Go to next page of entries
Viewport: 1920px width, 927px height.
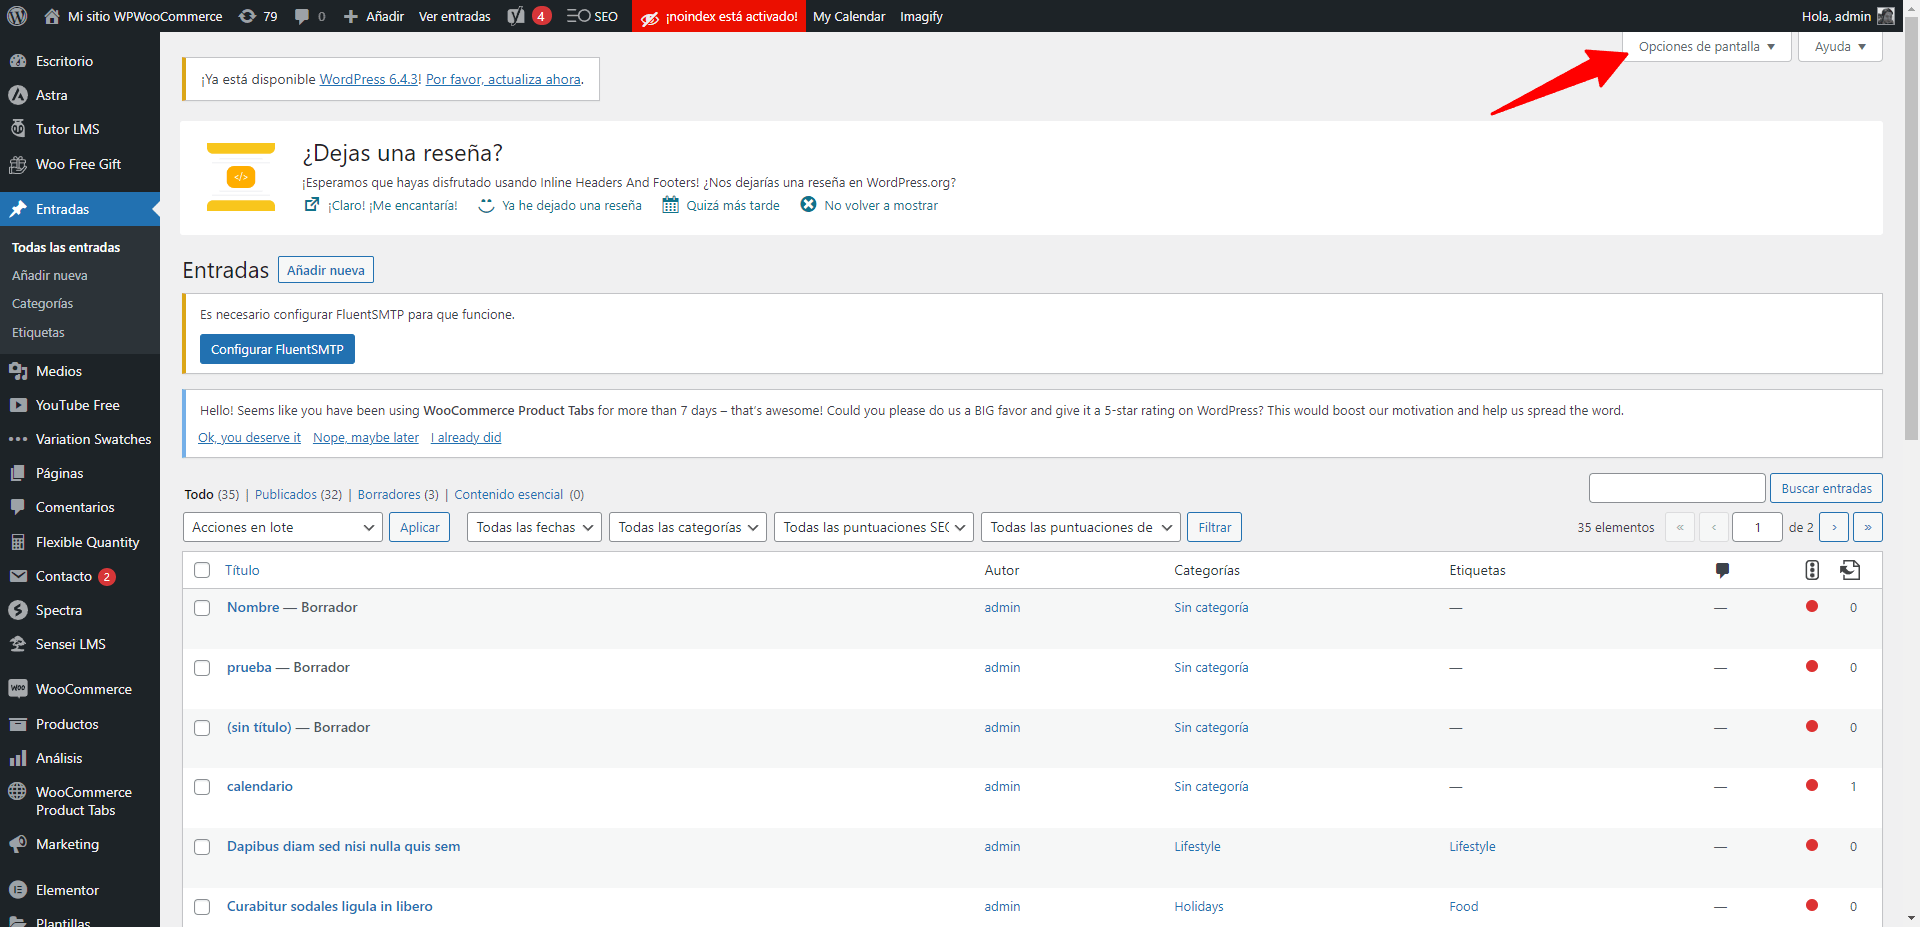point(1834,527)
